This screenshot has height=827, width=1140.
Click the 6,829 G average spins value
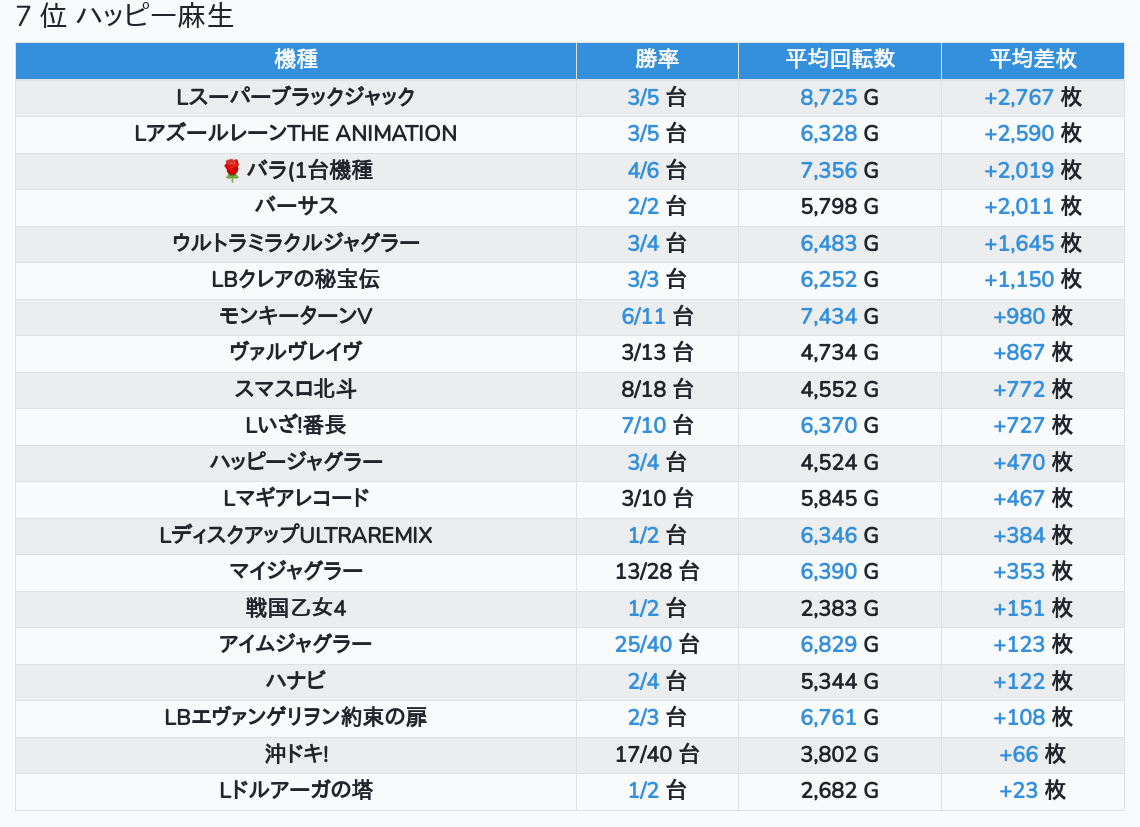(840, 644)
